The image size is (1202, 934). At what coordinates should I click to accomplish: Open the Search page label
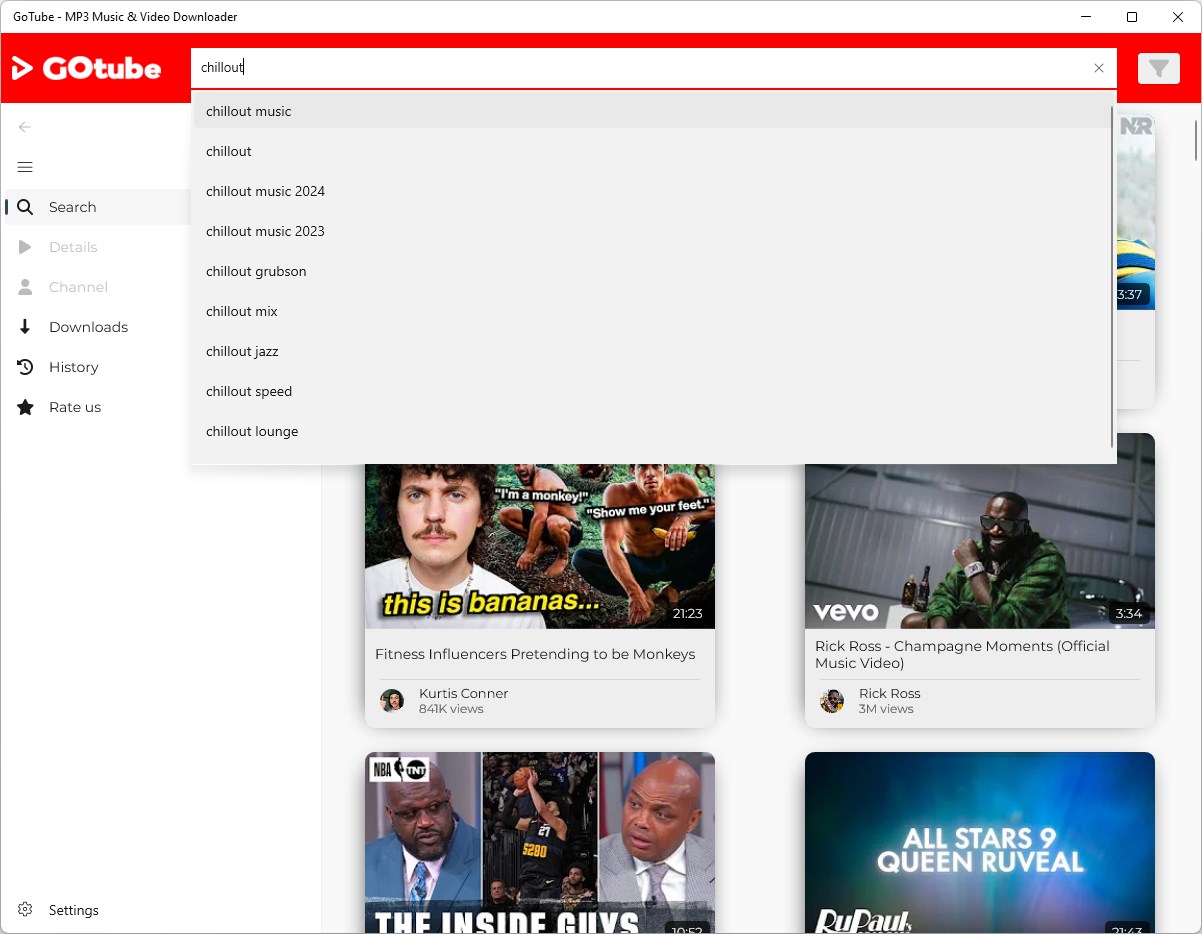click(73, 207)
